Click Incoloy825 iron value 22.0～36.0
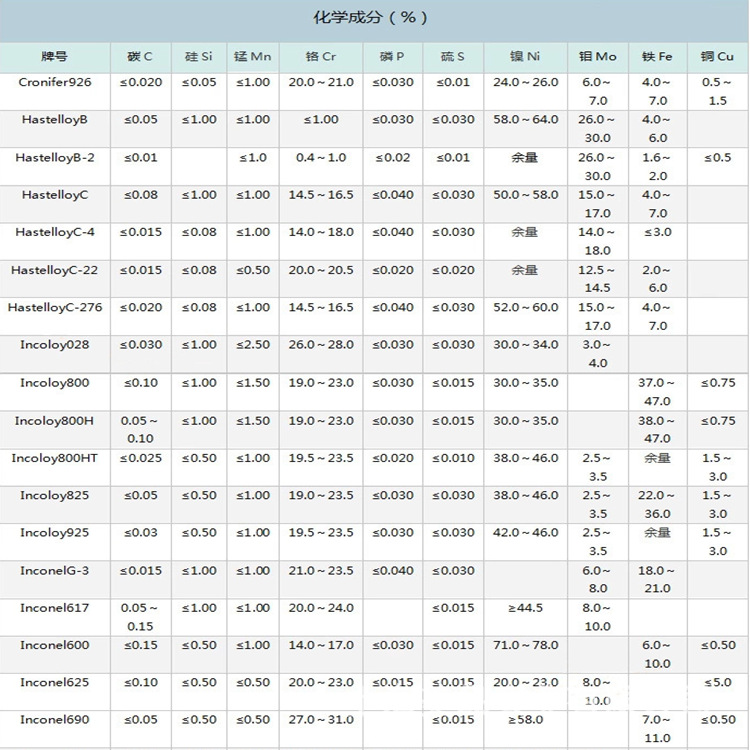The height and width of the screenshot is (750, 750). tap(657, 505)
